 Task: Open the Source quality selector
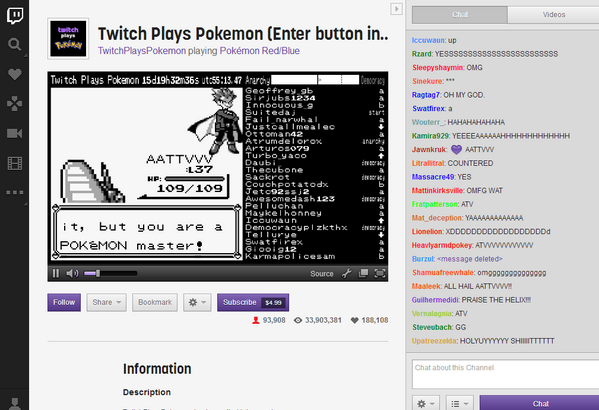[x=322, y=274]
